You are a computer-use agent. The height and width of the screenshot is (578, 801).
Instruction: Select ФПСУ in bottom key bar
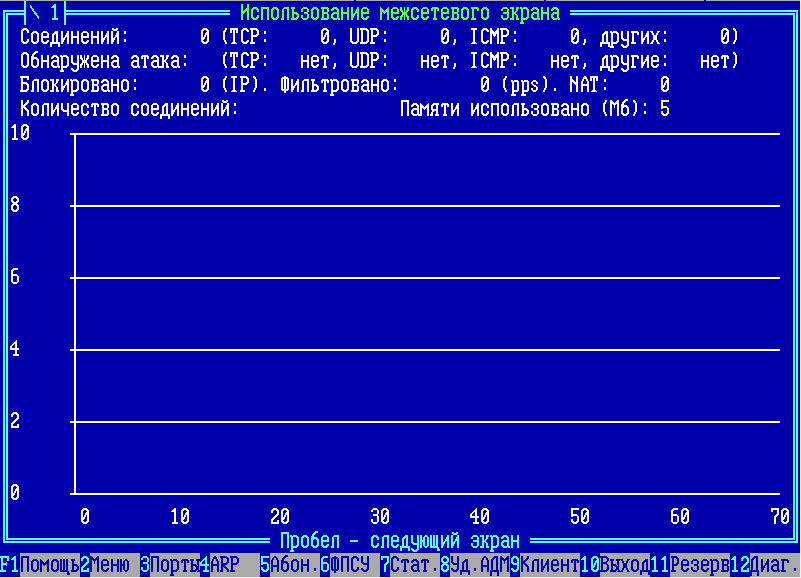coord(350,565)
